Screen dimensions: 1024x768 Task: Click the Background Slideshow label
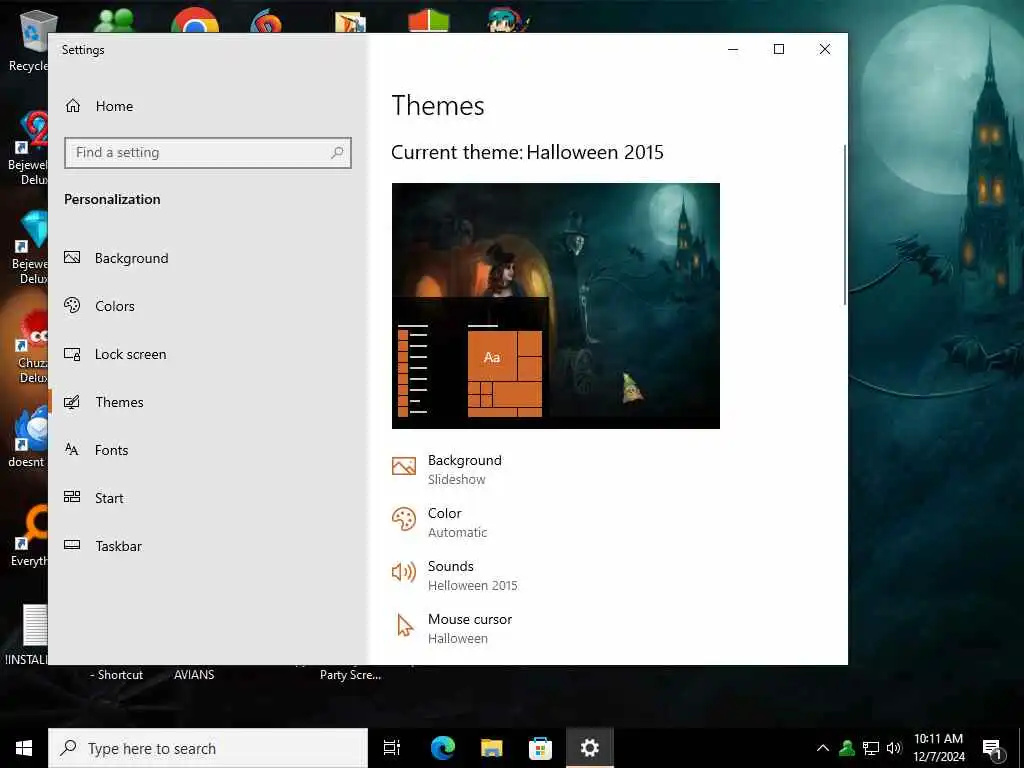(464, 469)
